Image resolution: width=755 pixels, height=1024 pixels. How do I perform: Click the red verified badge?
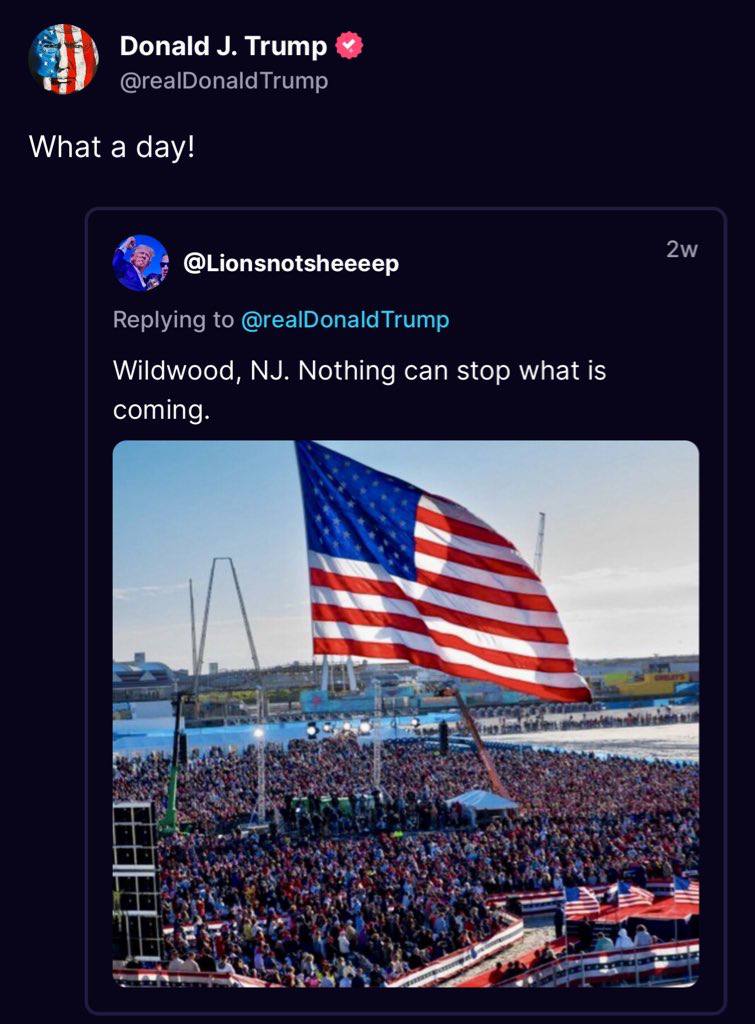pos(349,46)
